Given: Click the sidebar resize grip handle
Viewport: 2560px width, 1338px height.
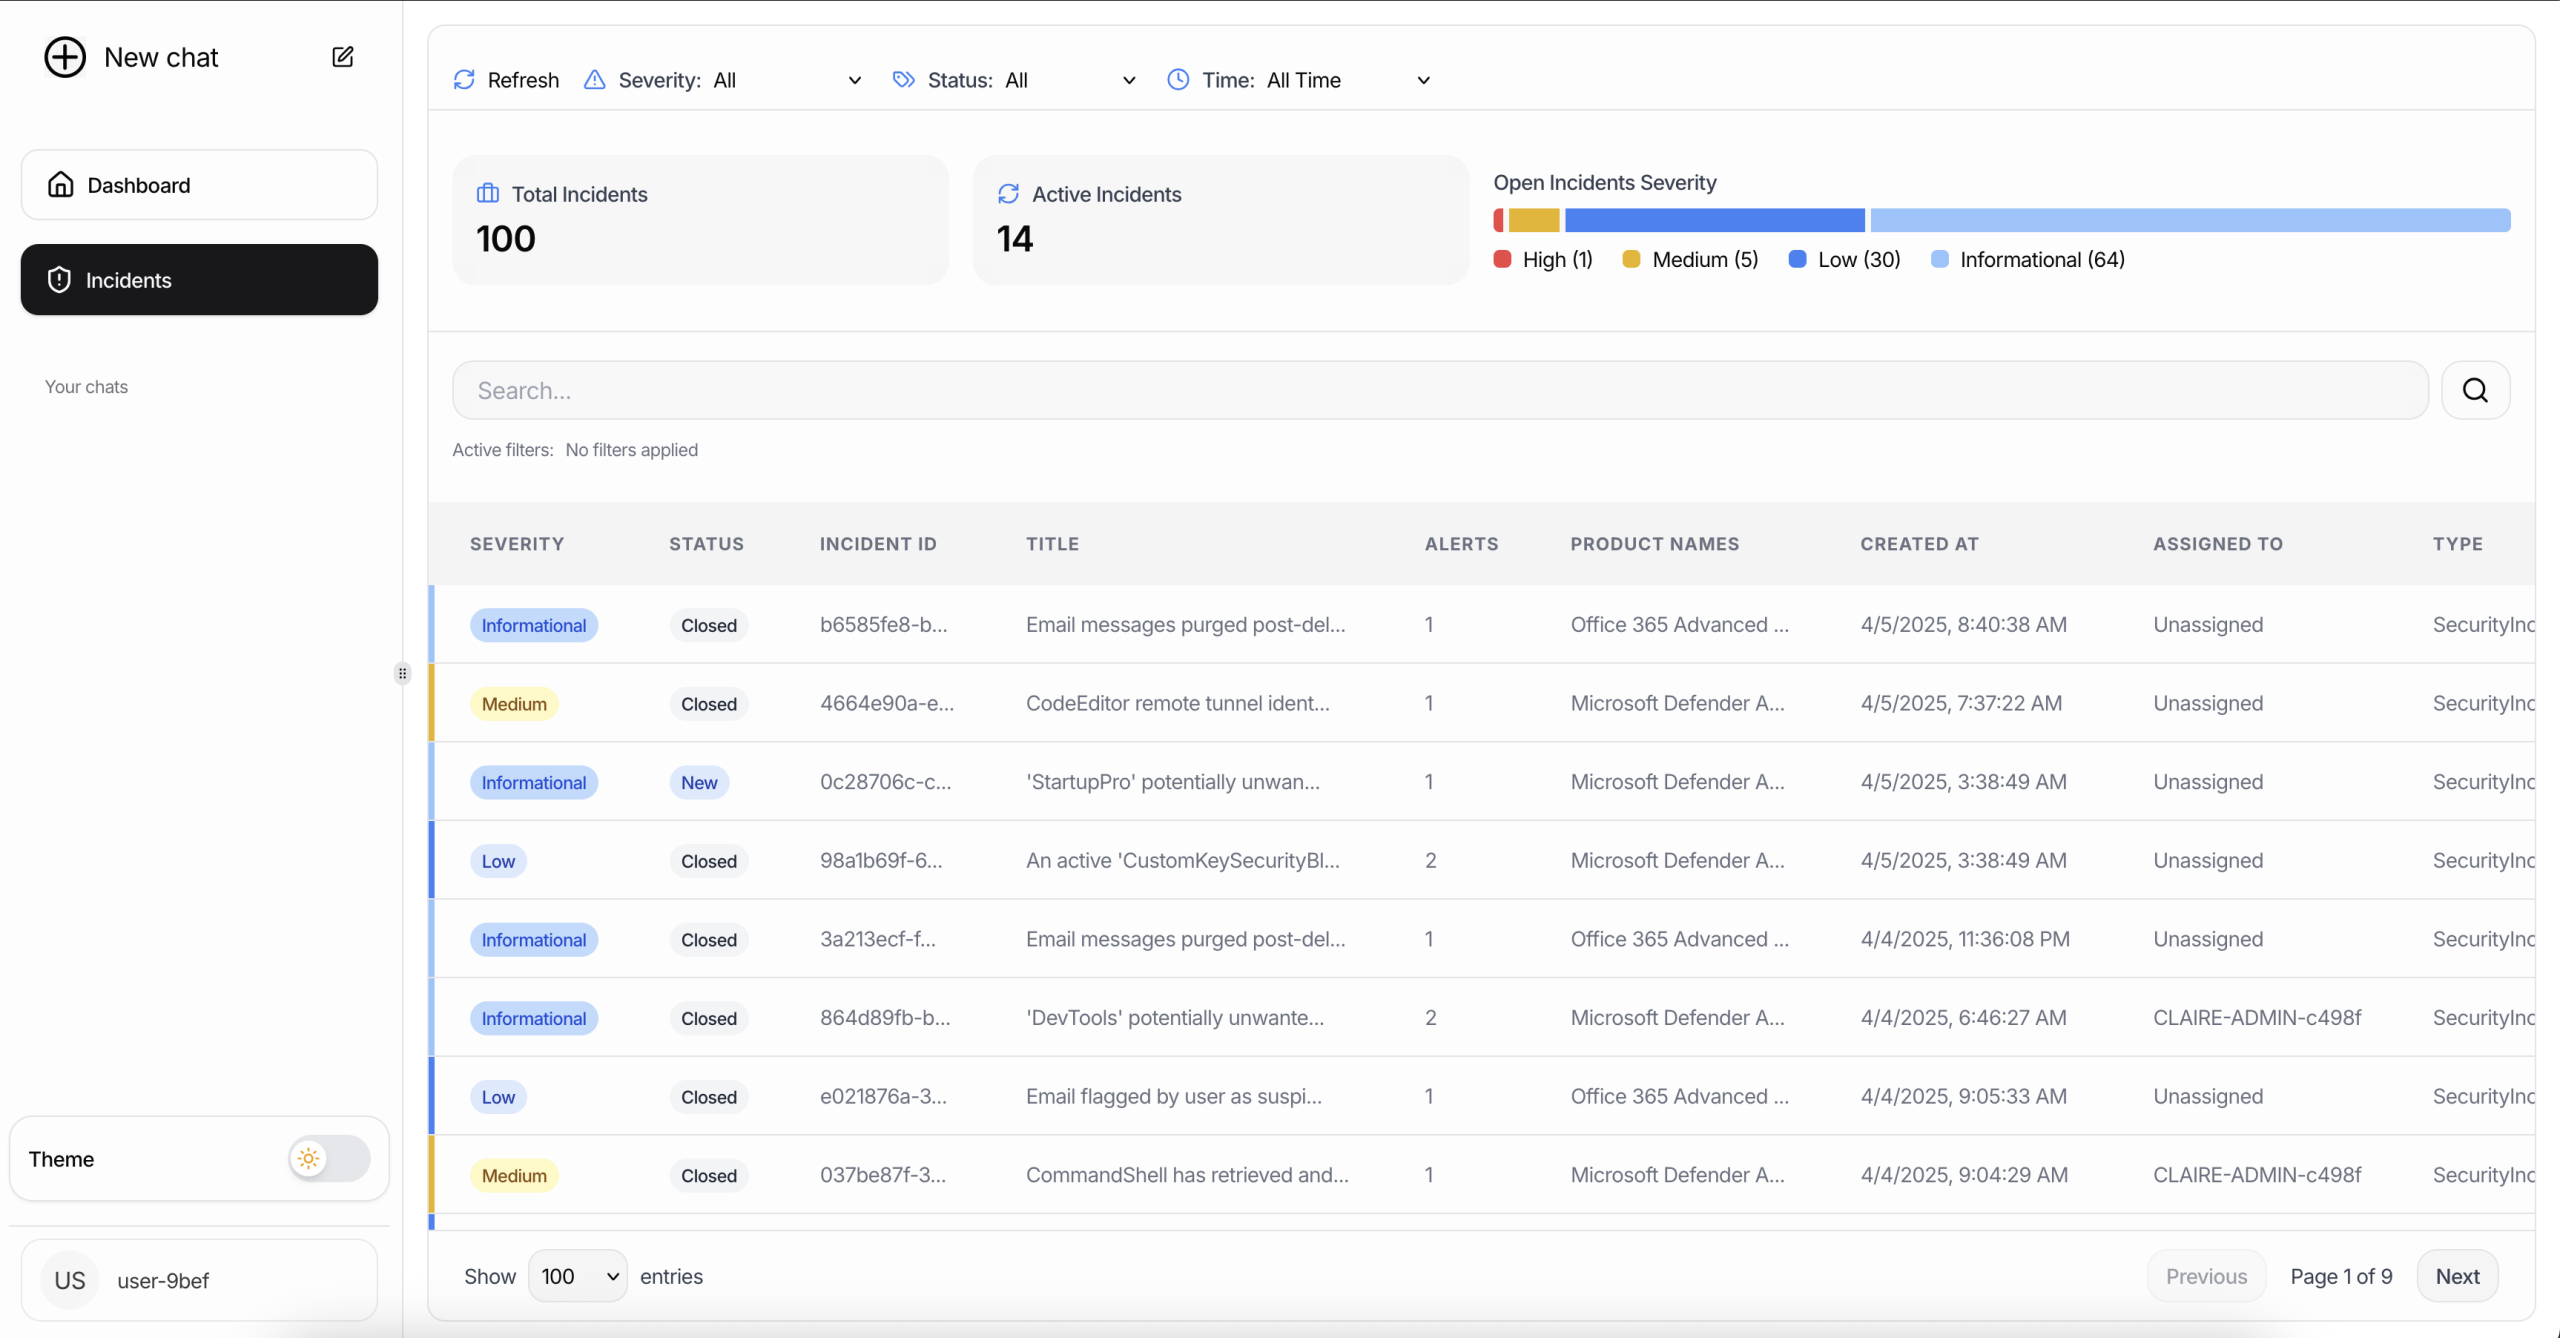Looking at the screenshot, I should 402,673.
